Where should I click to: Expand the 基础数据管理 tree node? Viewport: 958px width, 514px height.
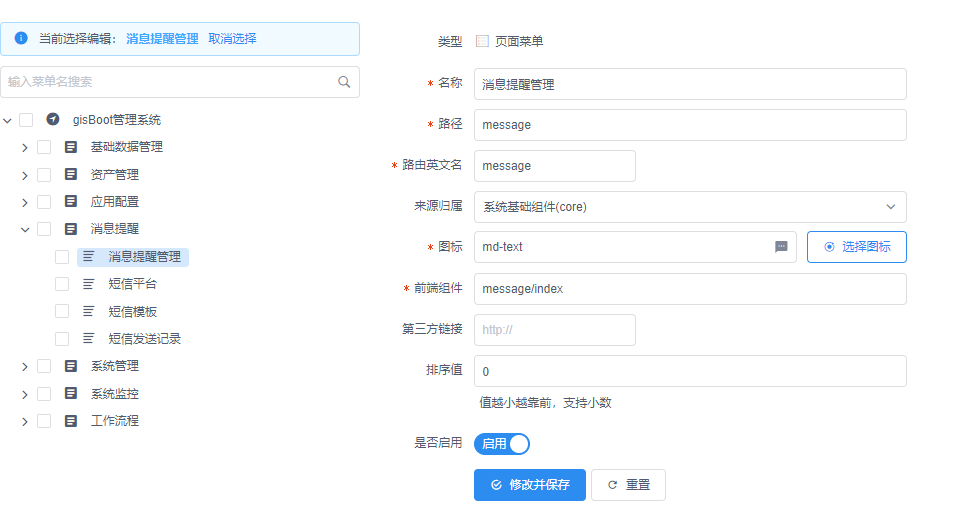(x=25, y=147)
